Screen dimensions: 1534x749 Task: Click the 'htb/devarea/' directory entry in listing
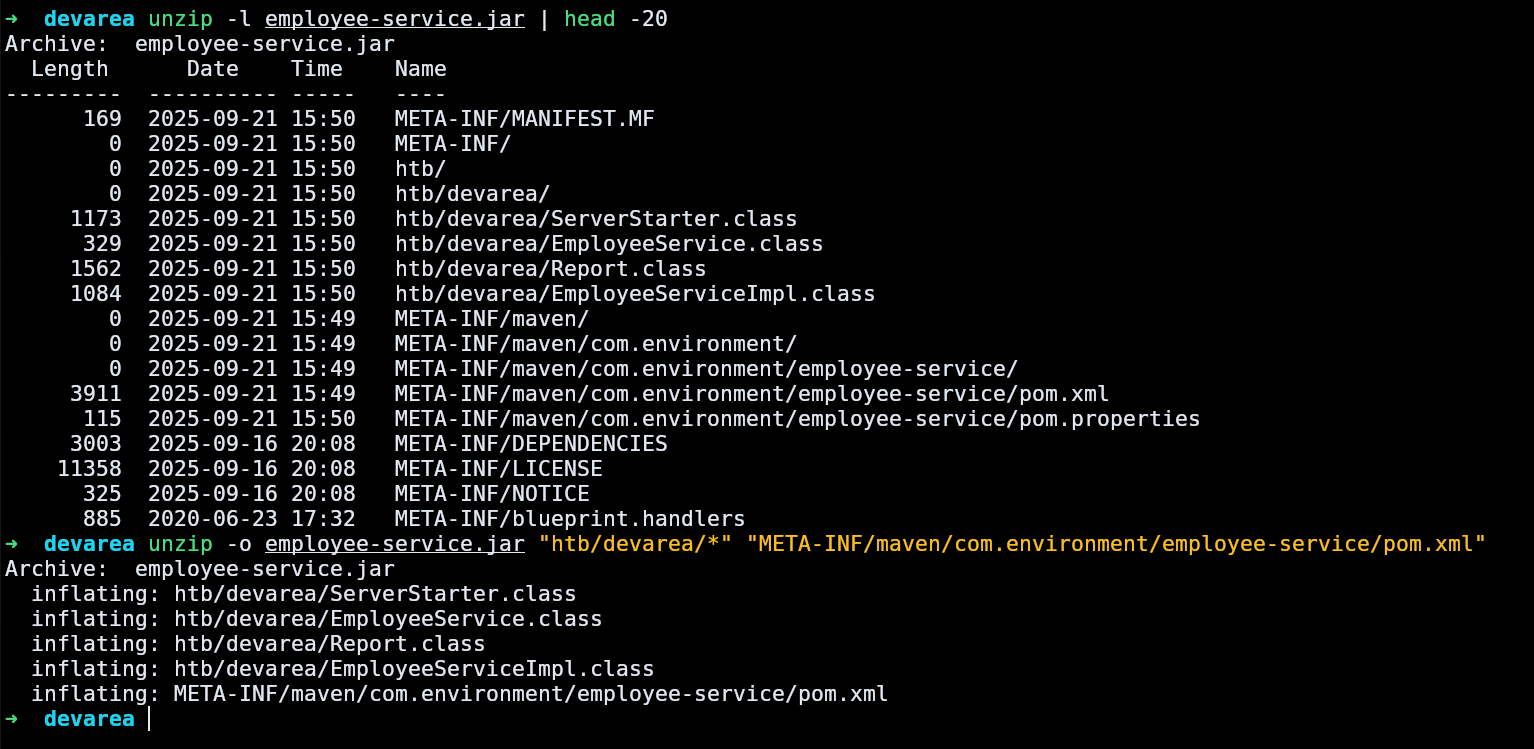[473, 194]
